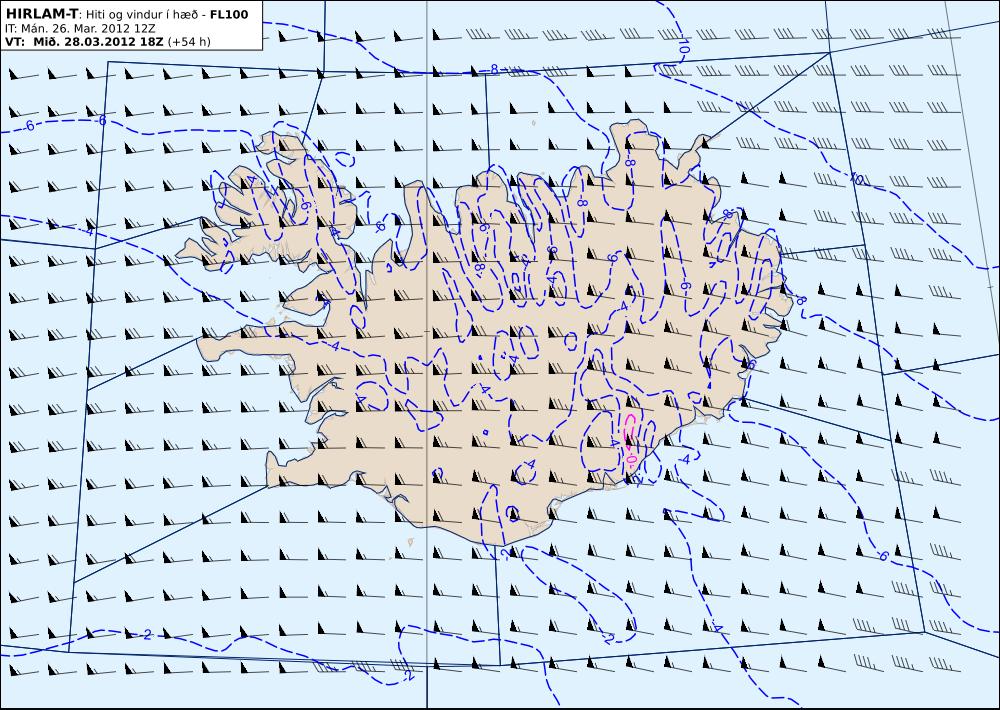
Task: Click the "FL100" flight level label
Action: pos(230,15)
